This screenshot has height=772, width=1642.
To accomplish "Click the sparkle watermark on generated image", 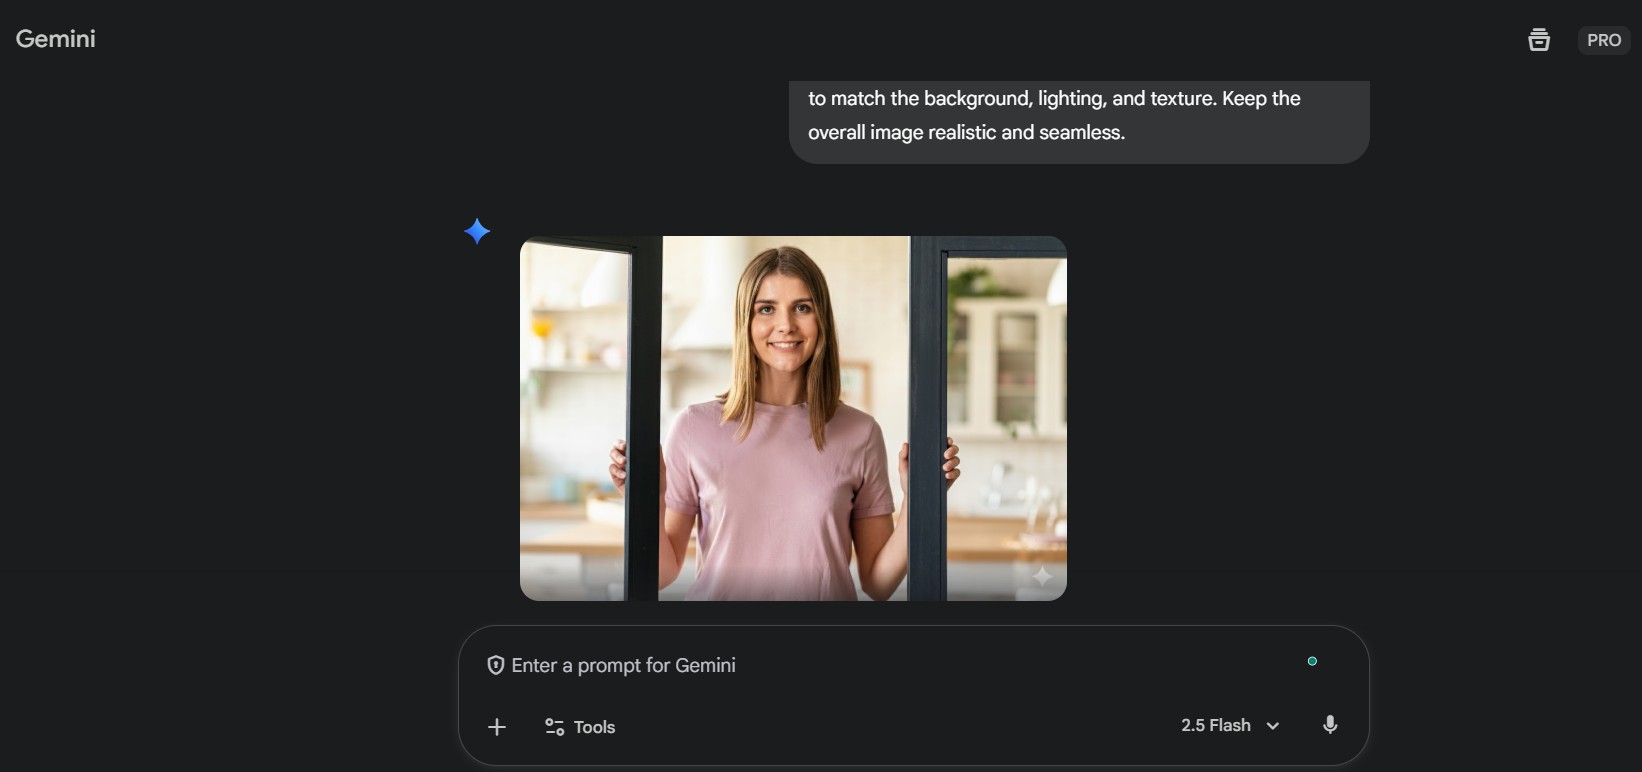I will tap(1042, 576).
